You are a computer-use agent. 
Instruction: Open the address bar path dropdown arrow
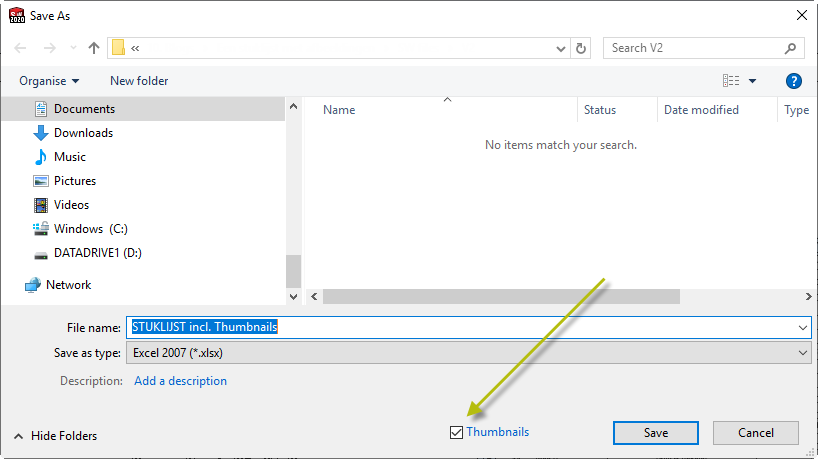(561, 48)
